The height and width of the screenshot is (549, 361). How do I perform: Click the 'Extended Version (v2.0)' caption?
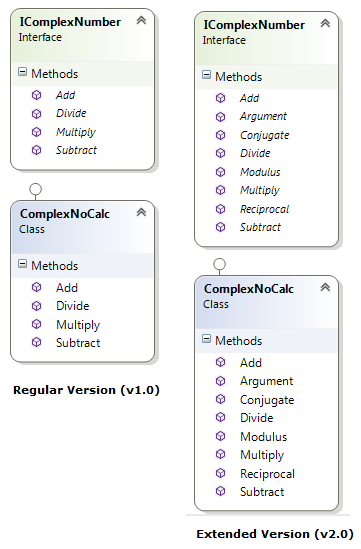275,534
